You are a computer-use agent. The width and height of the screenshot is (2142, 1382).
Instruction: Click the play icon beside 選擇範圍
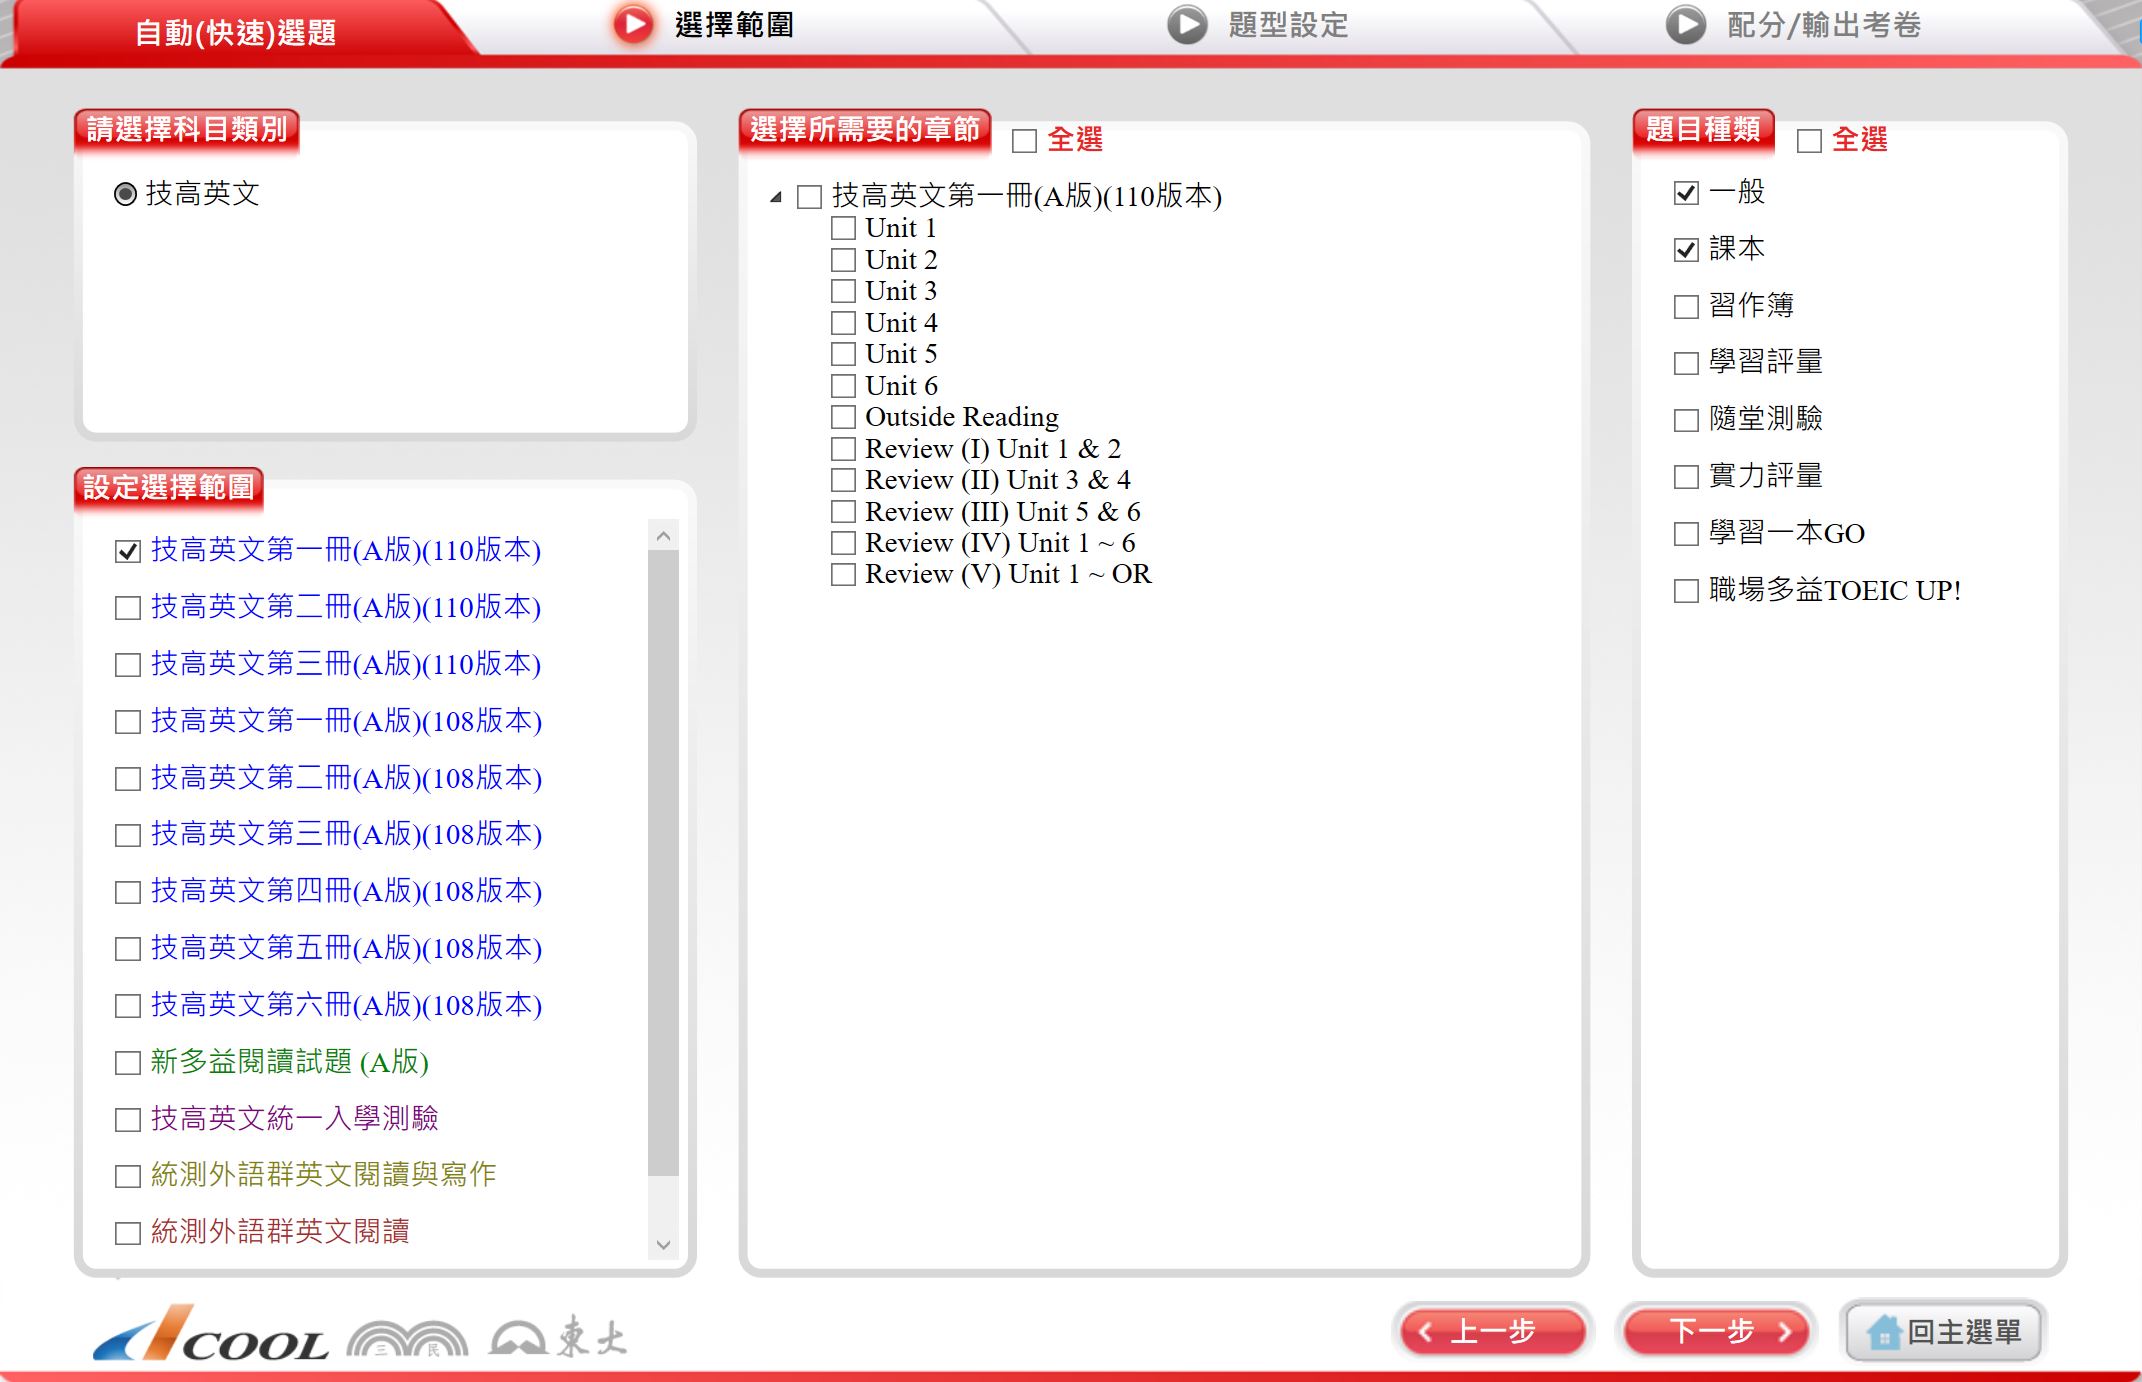tap(633, 24)
